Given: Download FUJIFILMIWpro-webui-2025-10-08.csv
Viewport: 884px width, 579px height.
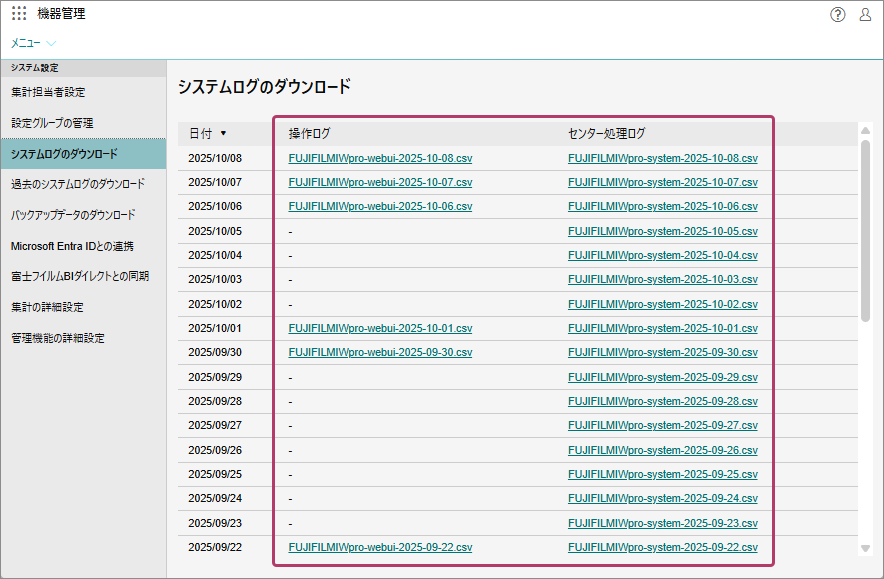Looking at the screenshot, I should point(380,158).
